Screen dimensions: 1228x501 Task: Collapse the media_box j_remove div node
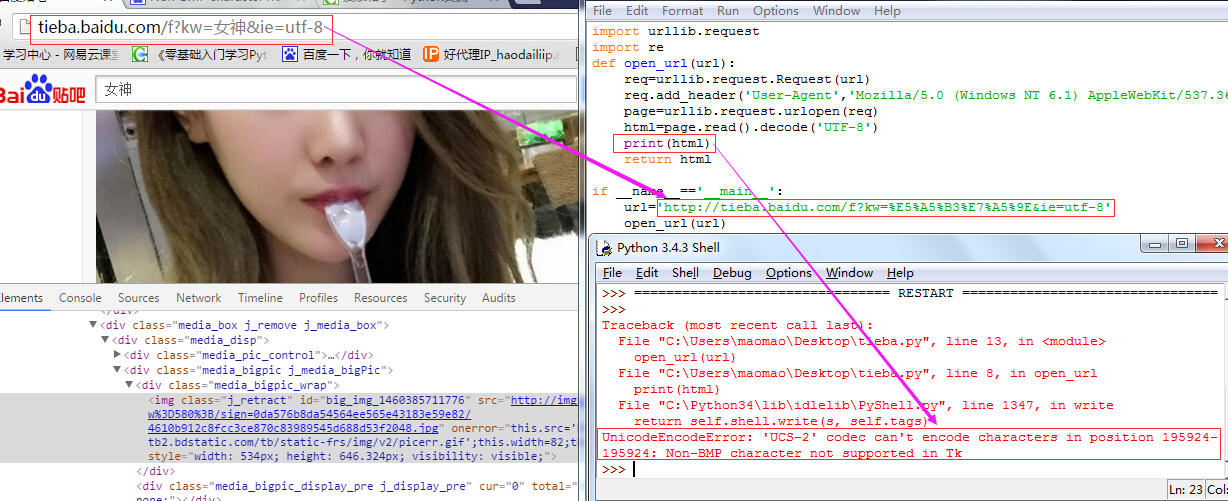click(94, 325)
